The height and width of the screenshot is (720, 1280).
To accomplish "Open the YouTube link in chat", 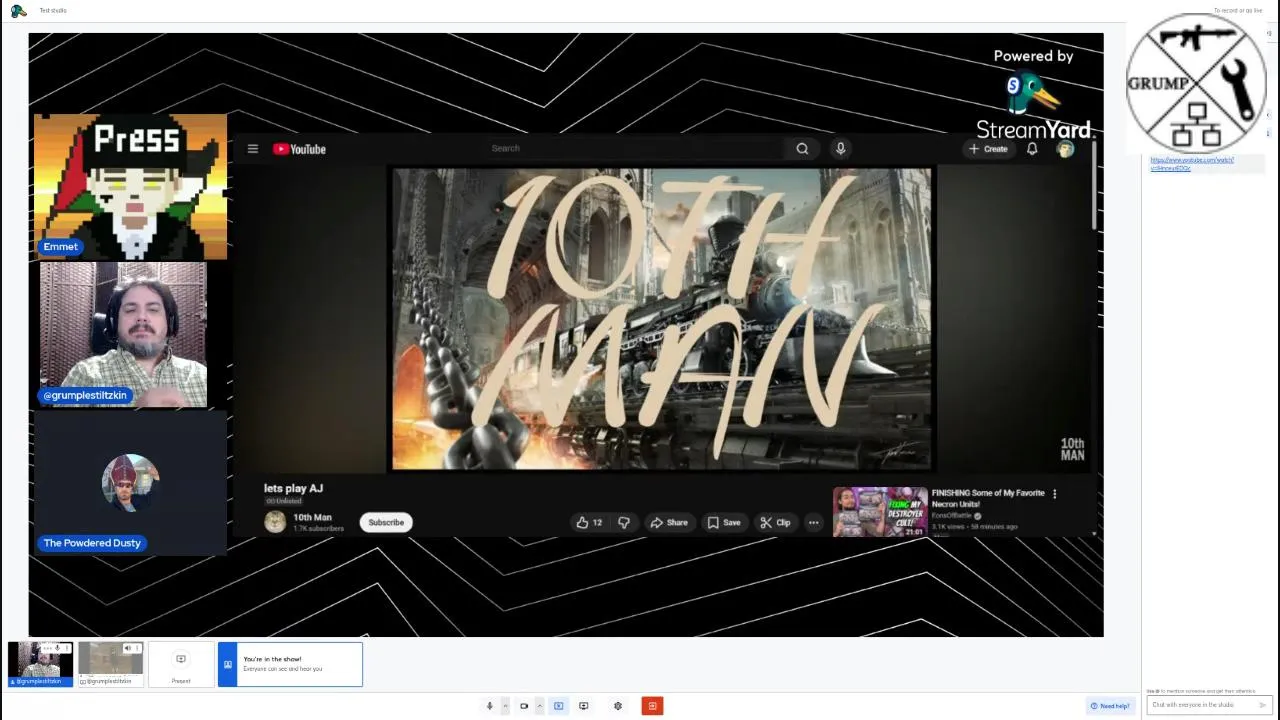I will pyautogui.click(x=1192, y=164).
